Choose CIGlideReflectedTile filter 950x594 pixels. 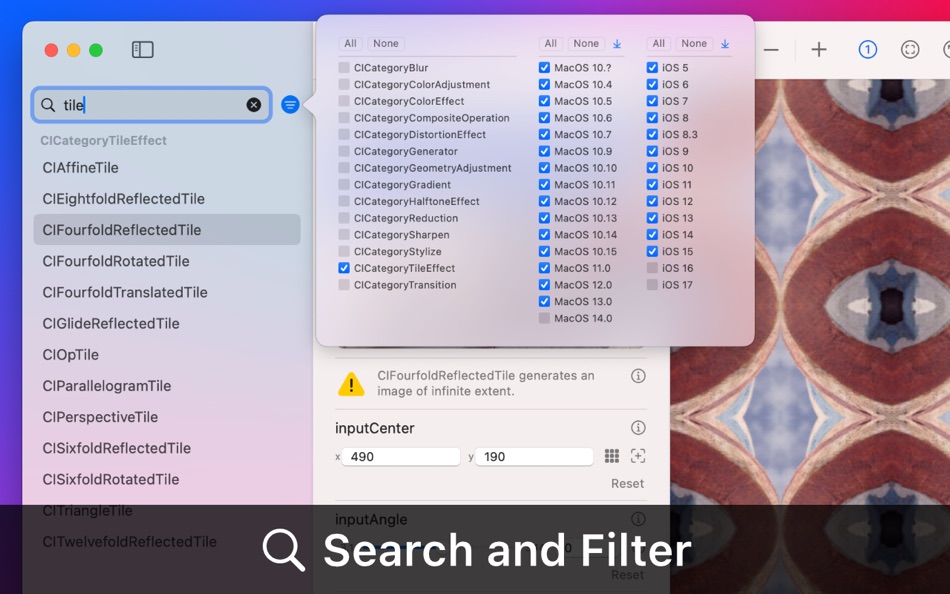pos(167,324)
